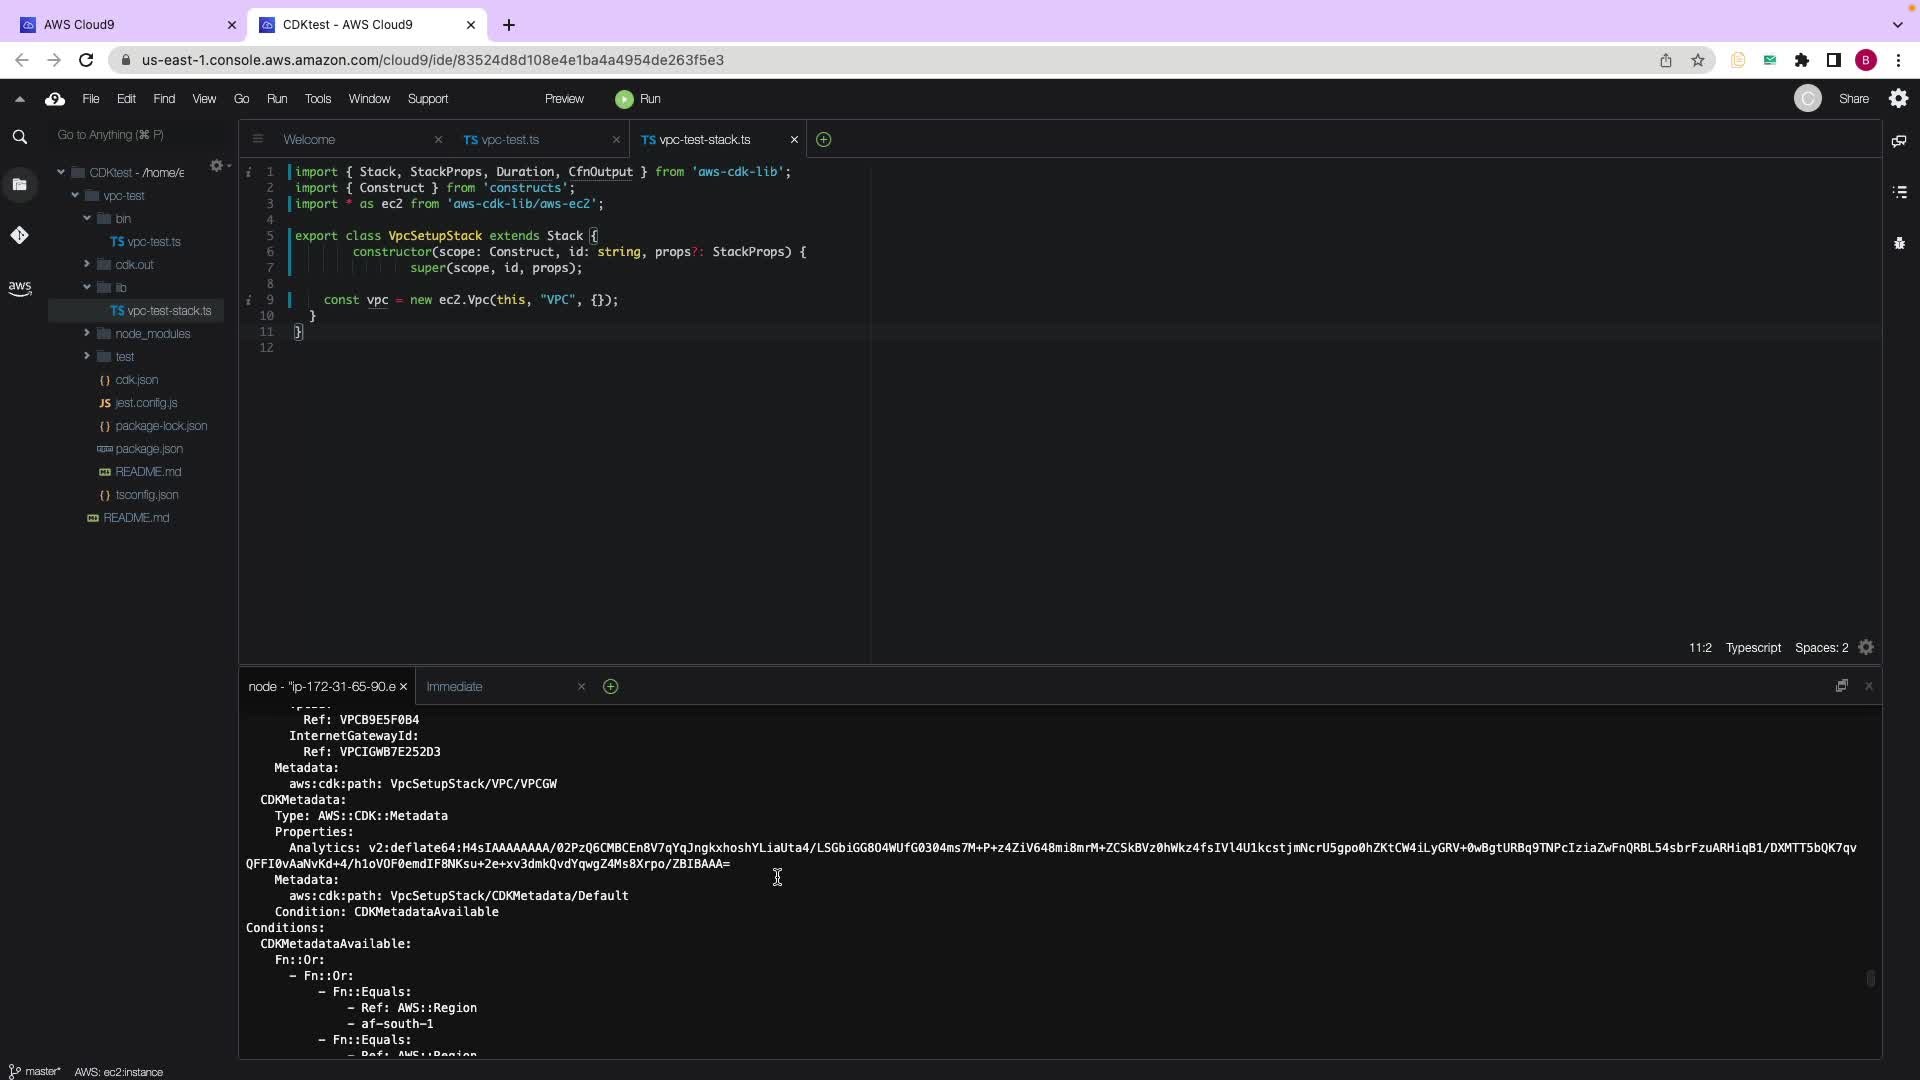The image size is (1920, 1080).
Task: Open the AWS Toolkit sidebar icon
Action: pyautogui.click(x=19, y=288)
